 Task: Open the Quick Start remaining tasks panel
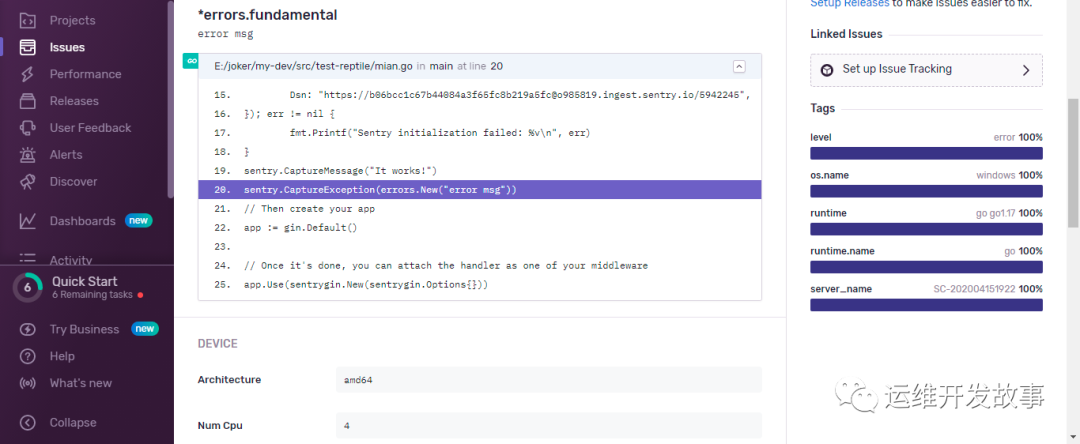pos(84,287)
